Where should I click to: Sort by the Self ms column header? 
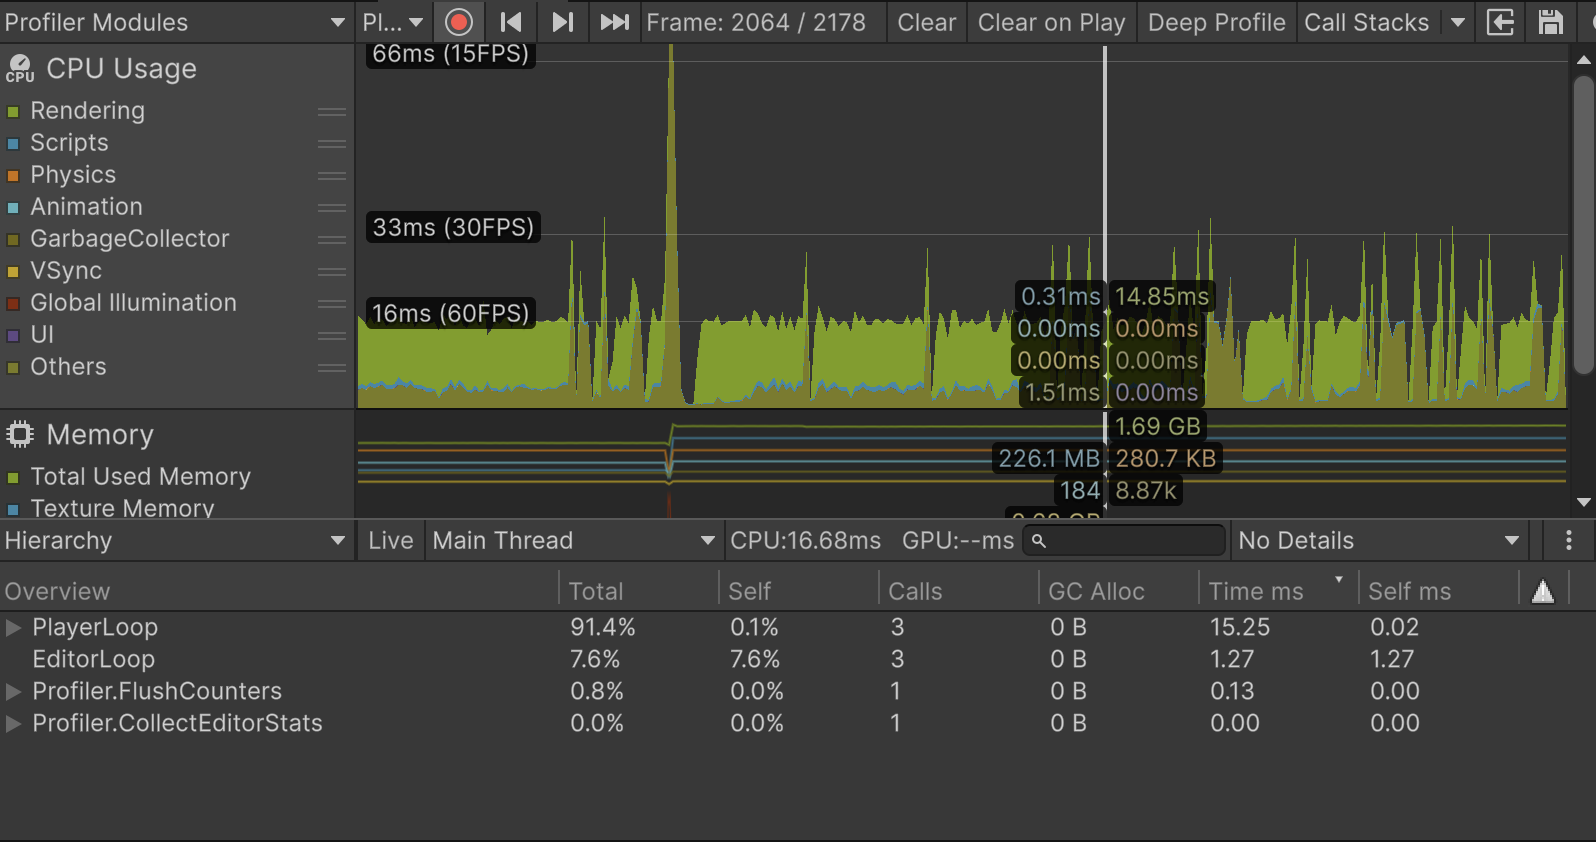coord(1438,592)
